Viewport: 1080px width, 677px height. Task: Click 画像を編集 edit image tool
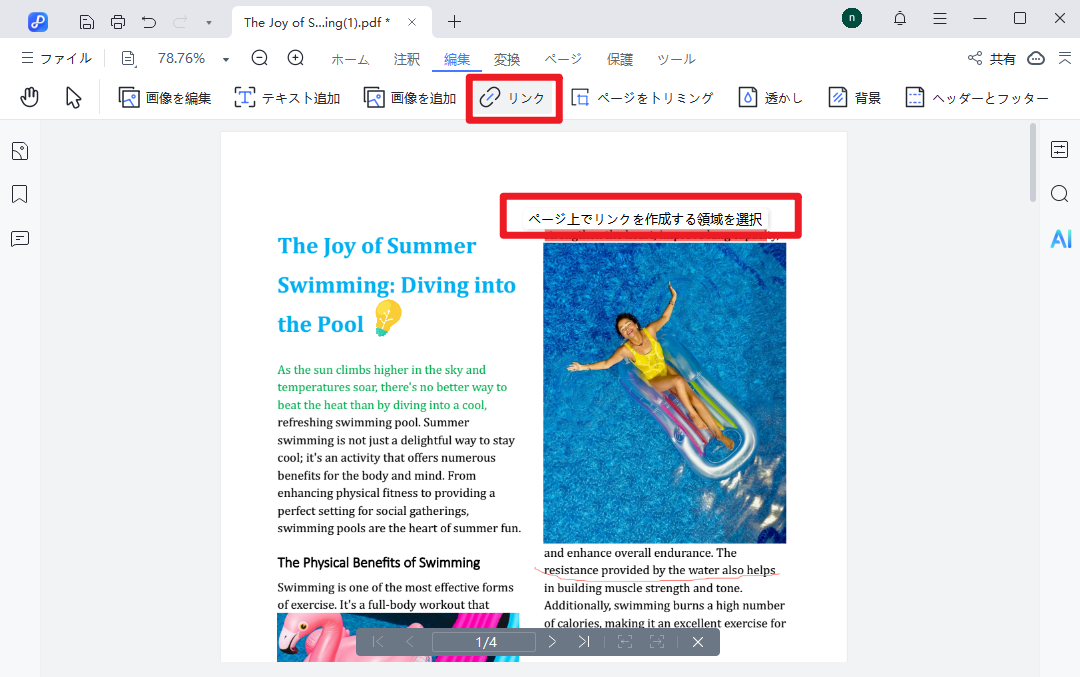click(x=165, y=98)
